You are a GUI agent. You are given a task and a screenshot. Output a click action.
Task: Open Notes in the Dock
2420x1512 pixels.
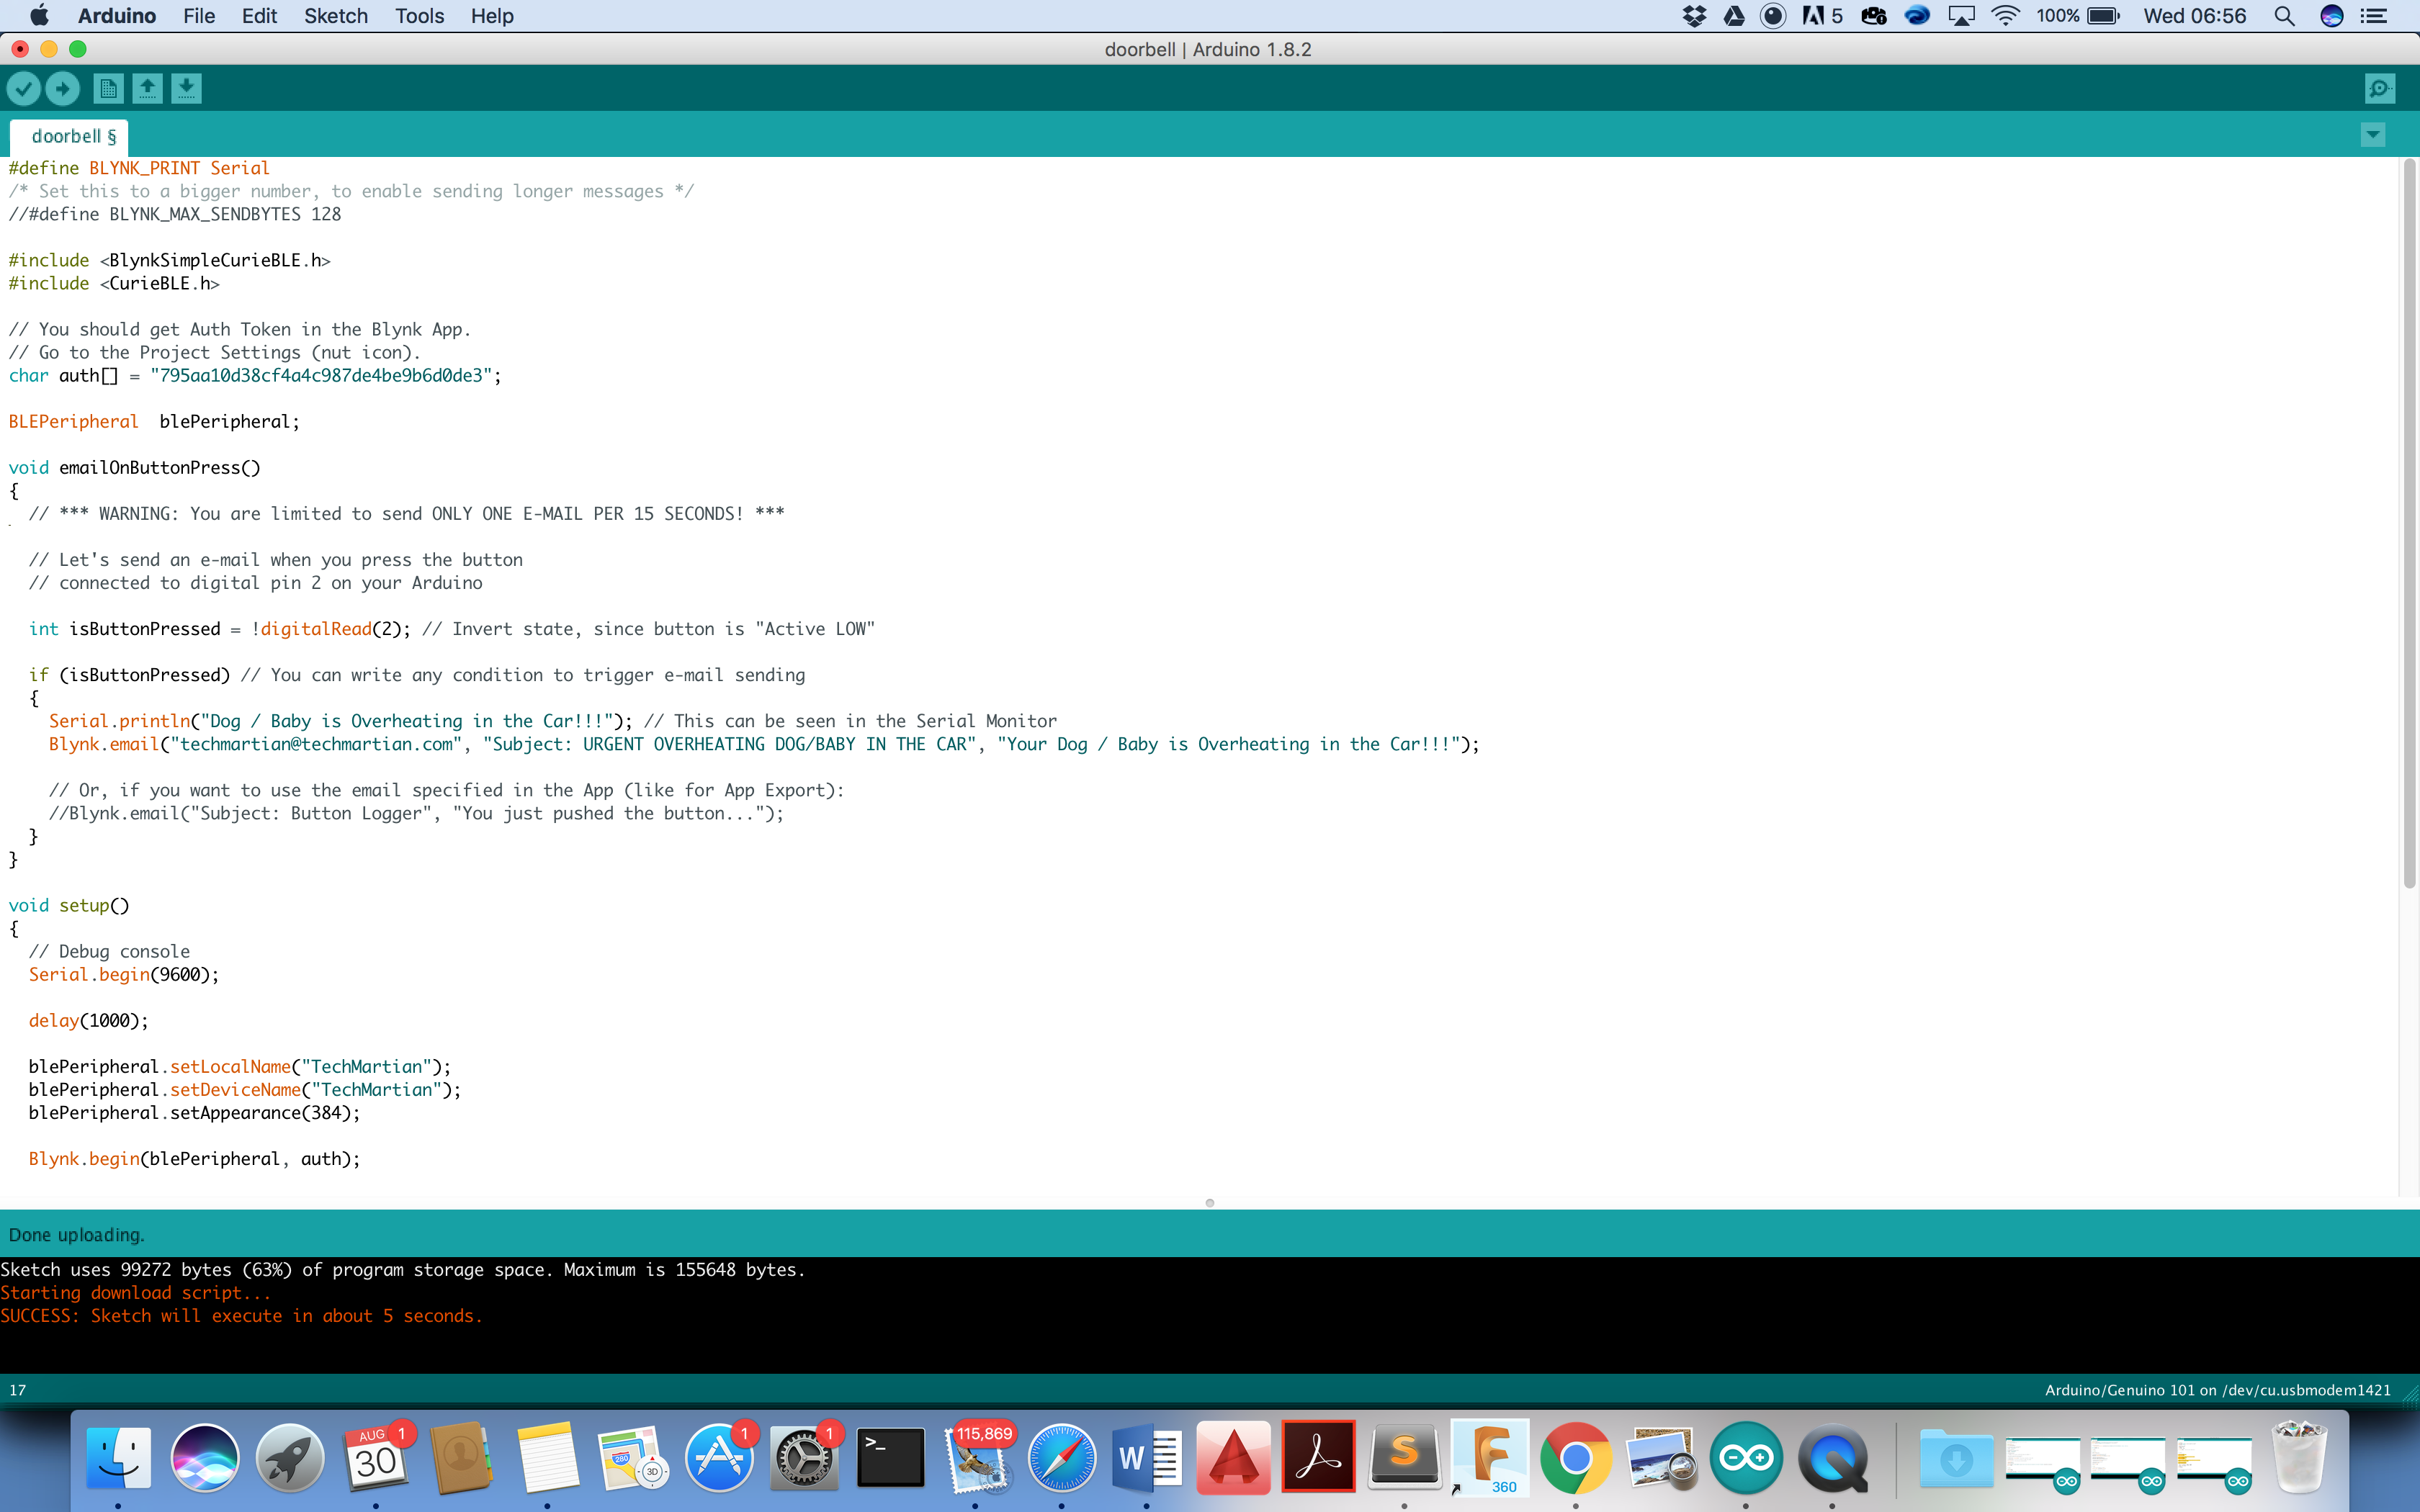click(x=547, y=1457)
